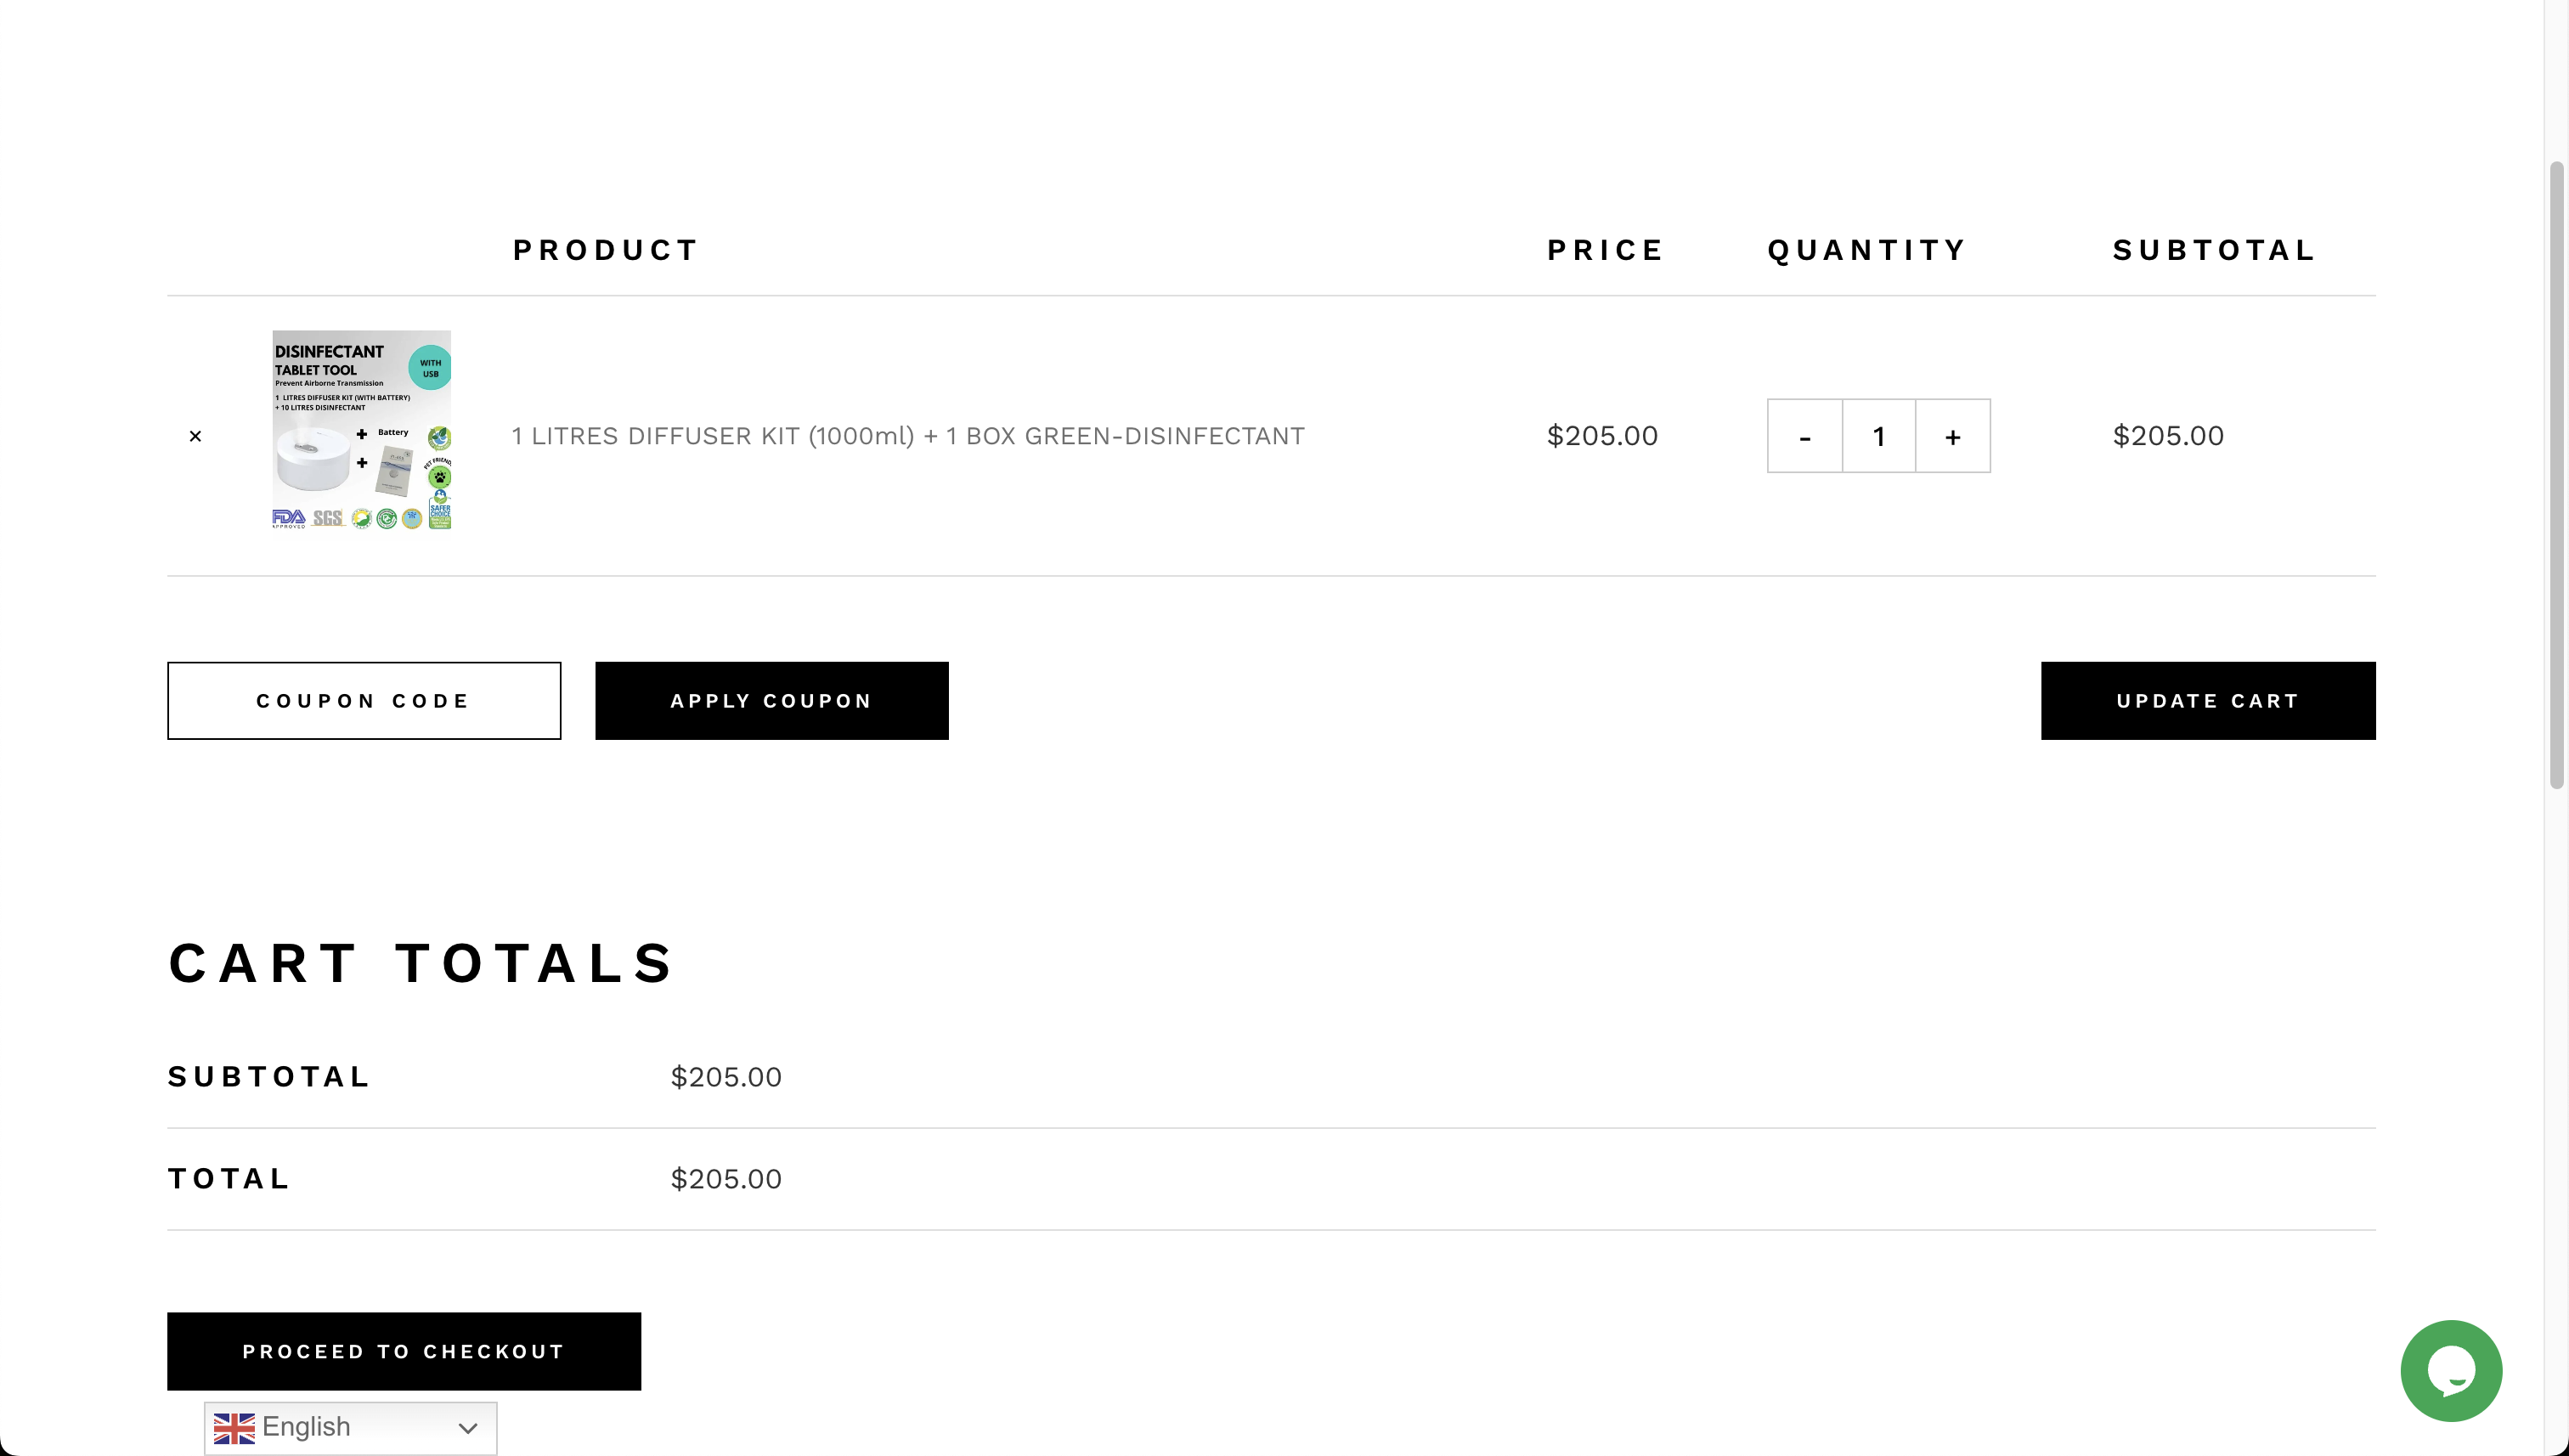
Task: Expand the language selector chevron arrow
Action: (467, 1428)
